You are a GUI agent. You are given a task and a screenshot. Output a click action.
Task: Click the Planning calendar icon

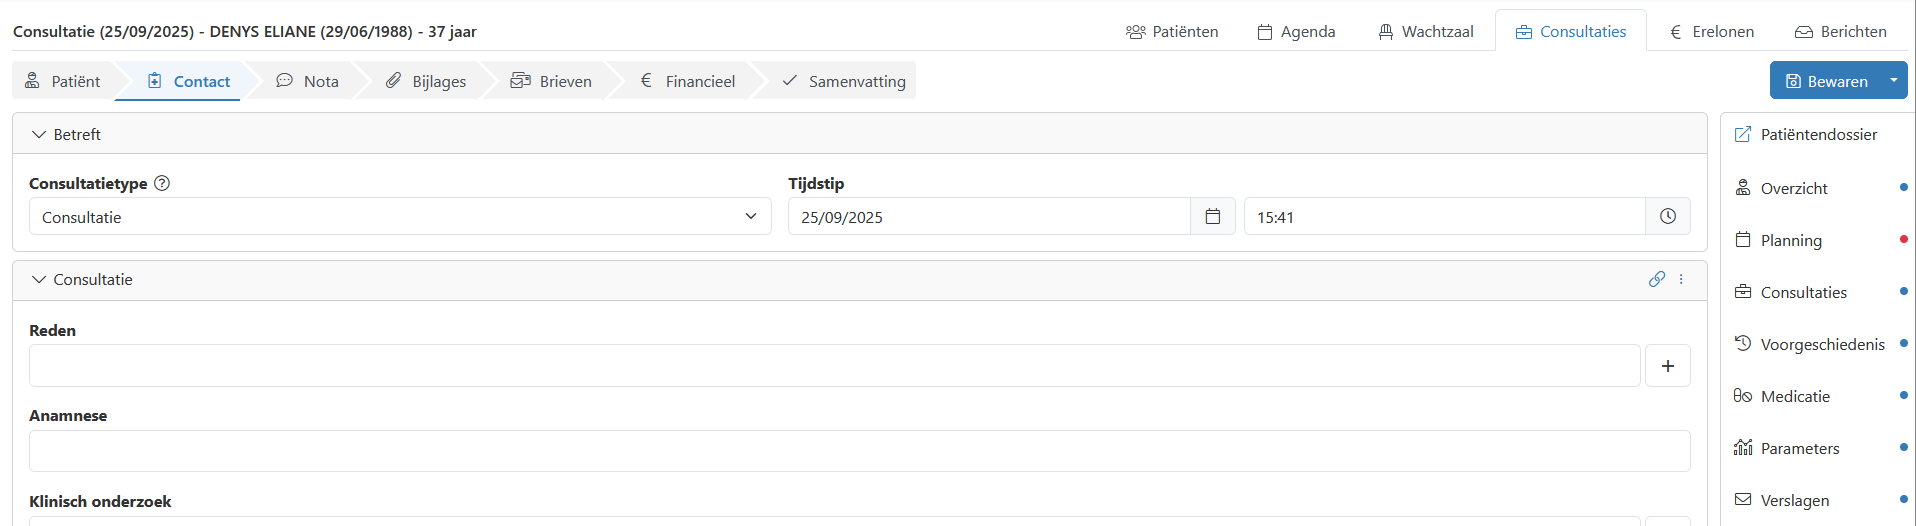[1743, 240]
